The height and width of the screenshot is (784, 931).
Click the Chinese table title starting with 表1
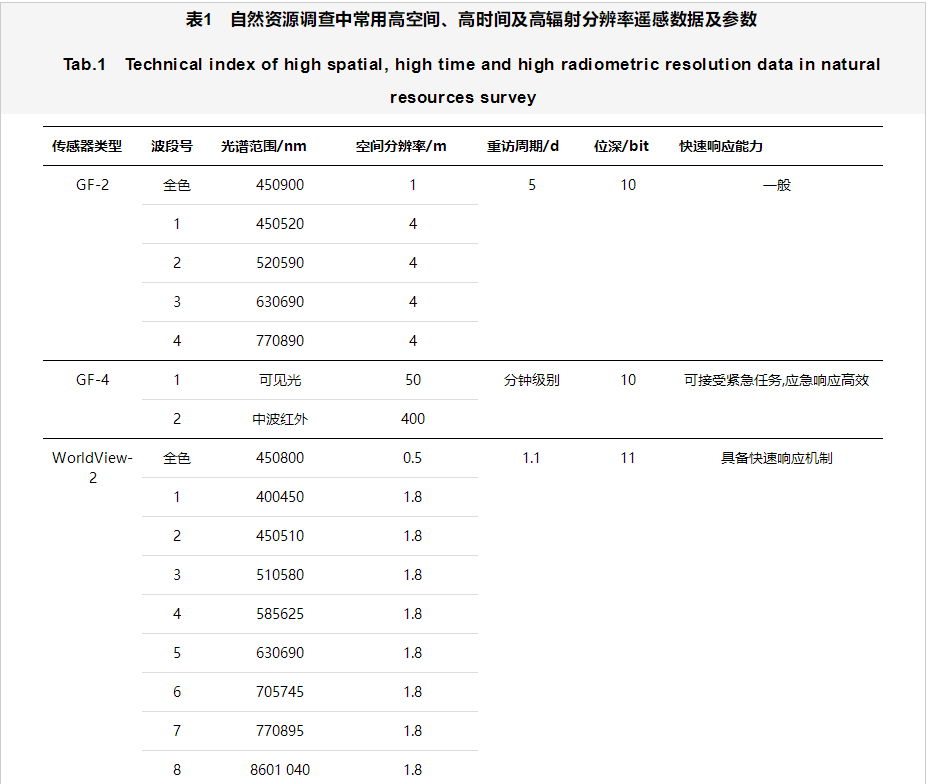tap(464, 19)
